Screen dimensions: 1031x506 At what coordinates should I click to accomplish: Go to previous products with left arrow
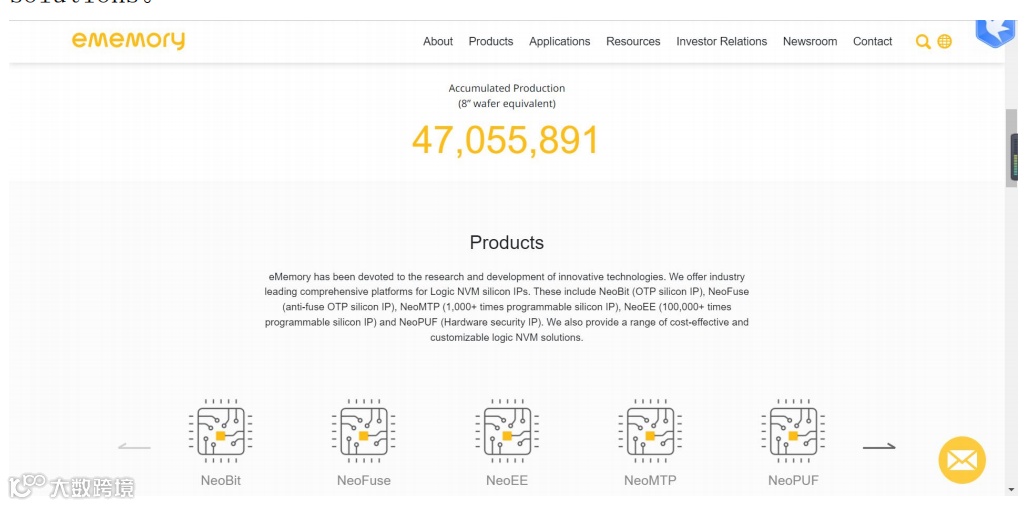point(134,447)
